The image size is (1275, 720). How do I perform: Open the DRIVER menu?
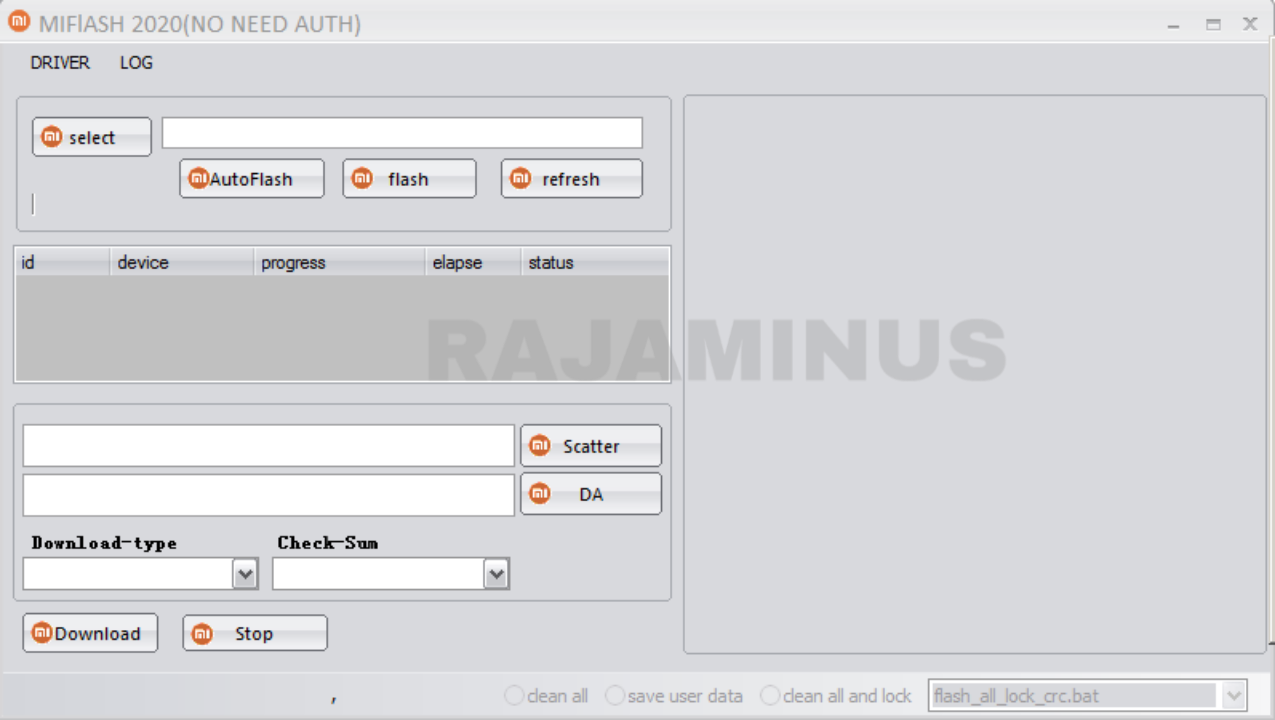60,62
